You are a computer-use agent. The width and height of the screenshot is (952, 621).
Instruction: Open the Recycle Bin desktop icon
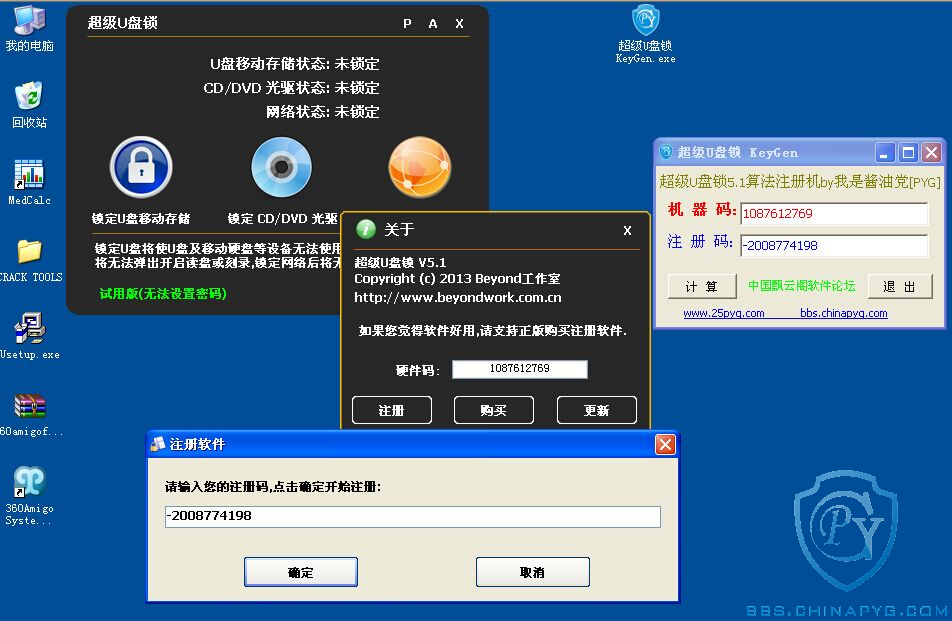pos(29,104)
